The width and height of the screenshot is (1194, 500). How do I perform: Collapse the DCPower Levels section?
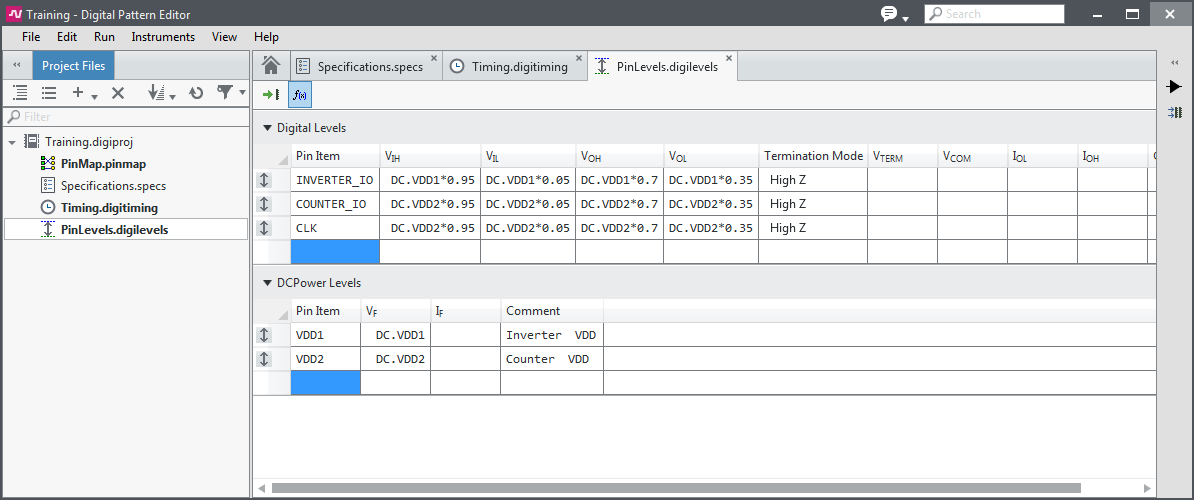(x=267, y=282)
